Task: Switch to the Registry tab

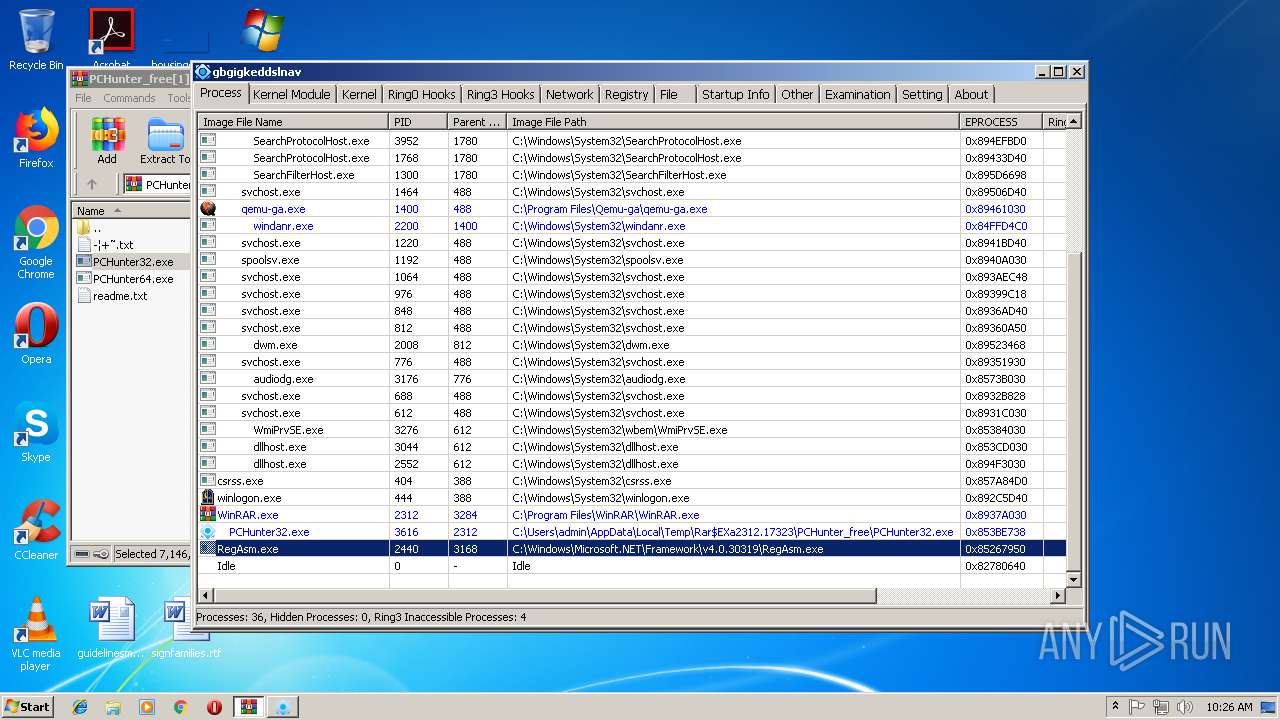Action: click(x=626, y=94)
